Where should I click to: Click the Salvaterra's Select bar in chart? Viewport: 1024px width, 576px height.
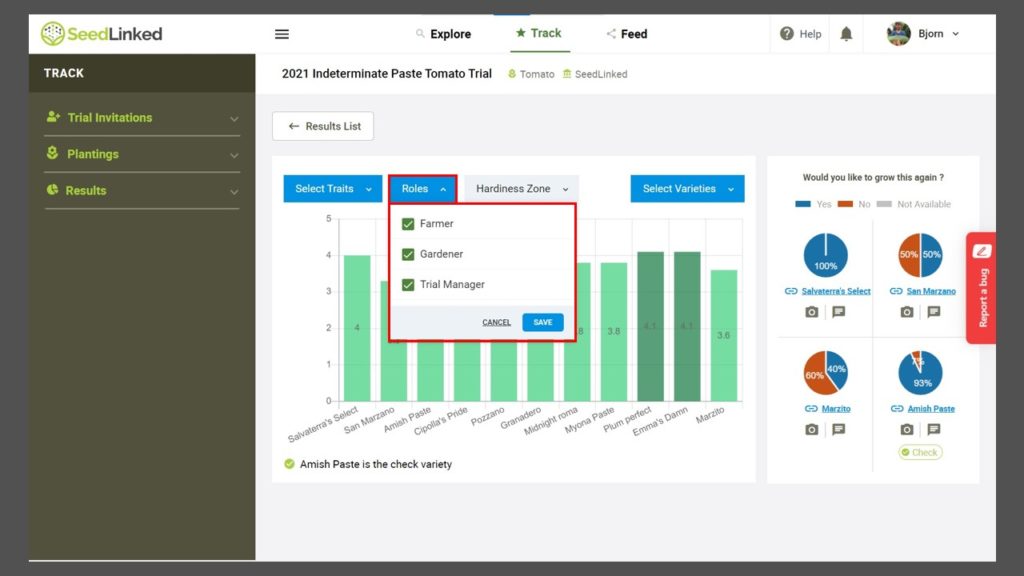[x=357, y=328]
